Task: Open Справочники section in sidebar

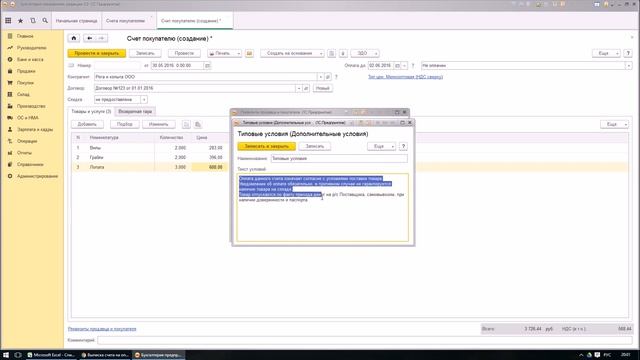Action: click(x=30, y=164)
